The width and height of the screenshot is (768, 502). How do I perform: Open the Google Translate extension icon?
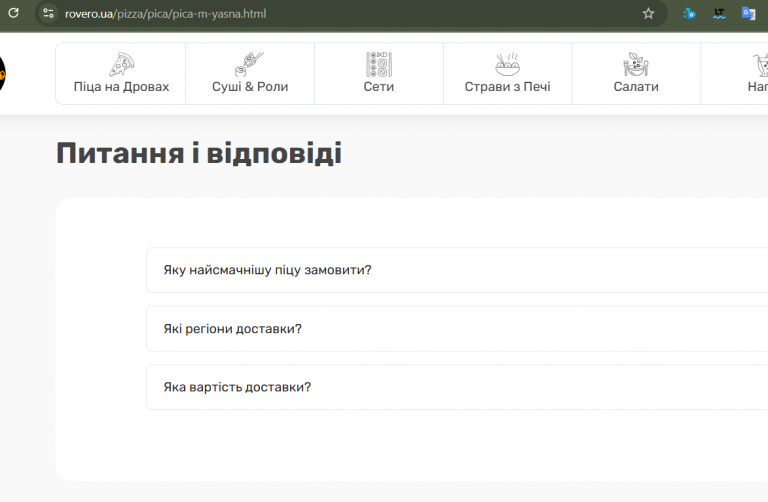tap(748, 13)
